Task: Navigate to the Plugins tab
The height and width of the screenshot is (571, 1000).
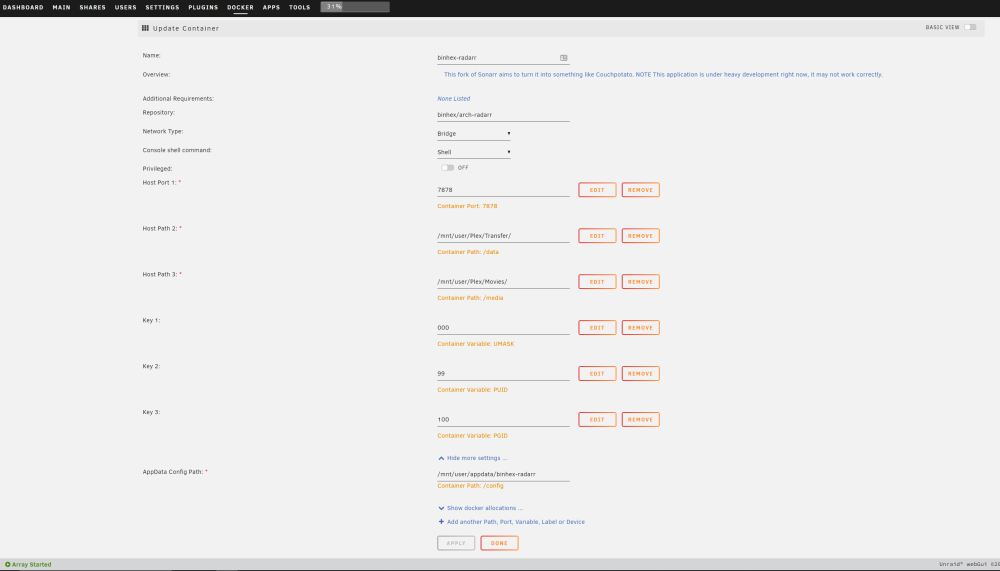Action: (x=203, y=8)
